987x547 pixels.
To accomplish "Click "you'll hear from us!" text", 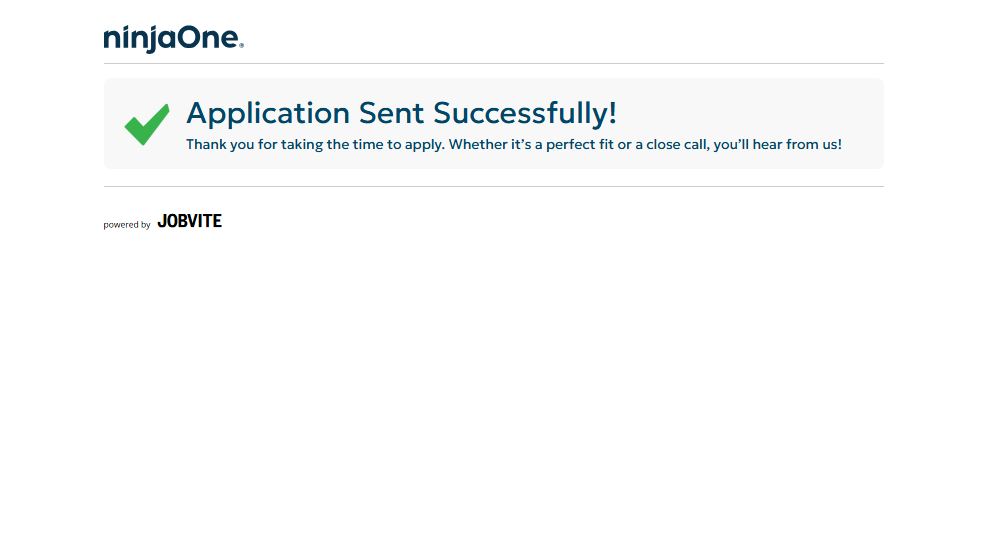I will pyautogui.click(x=777, y=144).
